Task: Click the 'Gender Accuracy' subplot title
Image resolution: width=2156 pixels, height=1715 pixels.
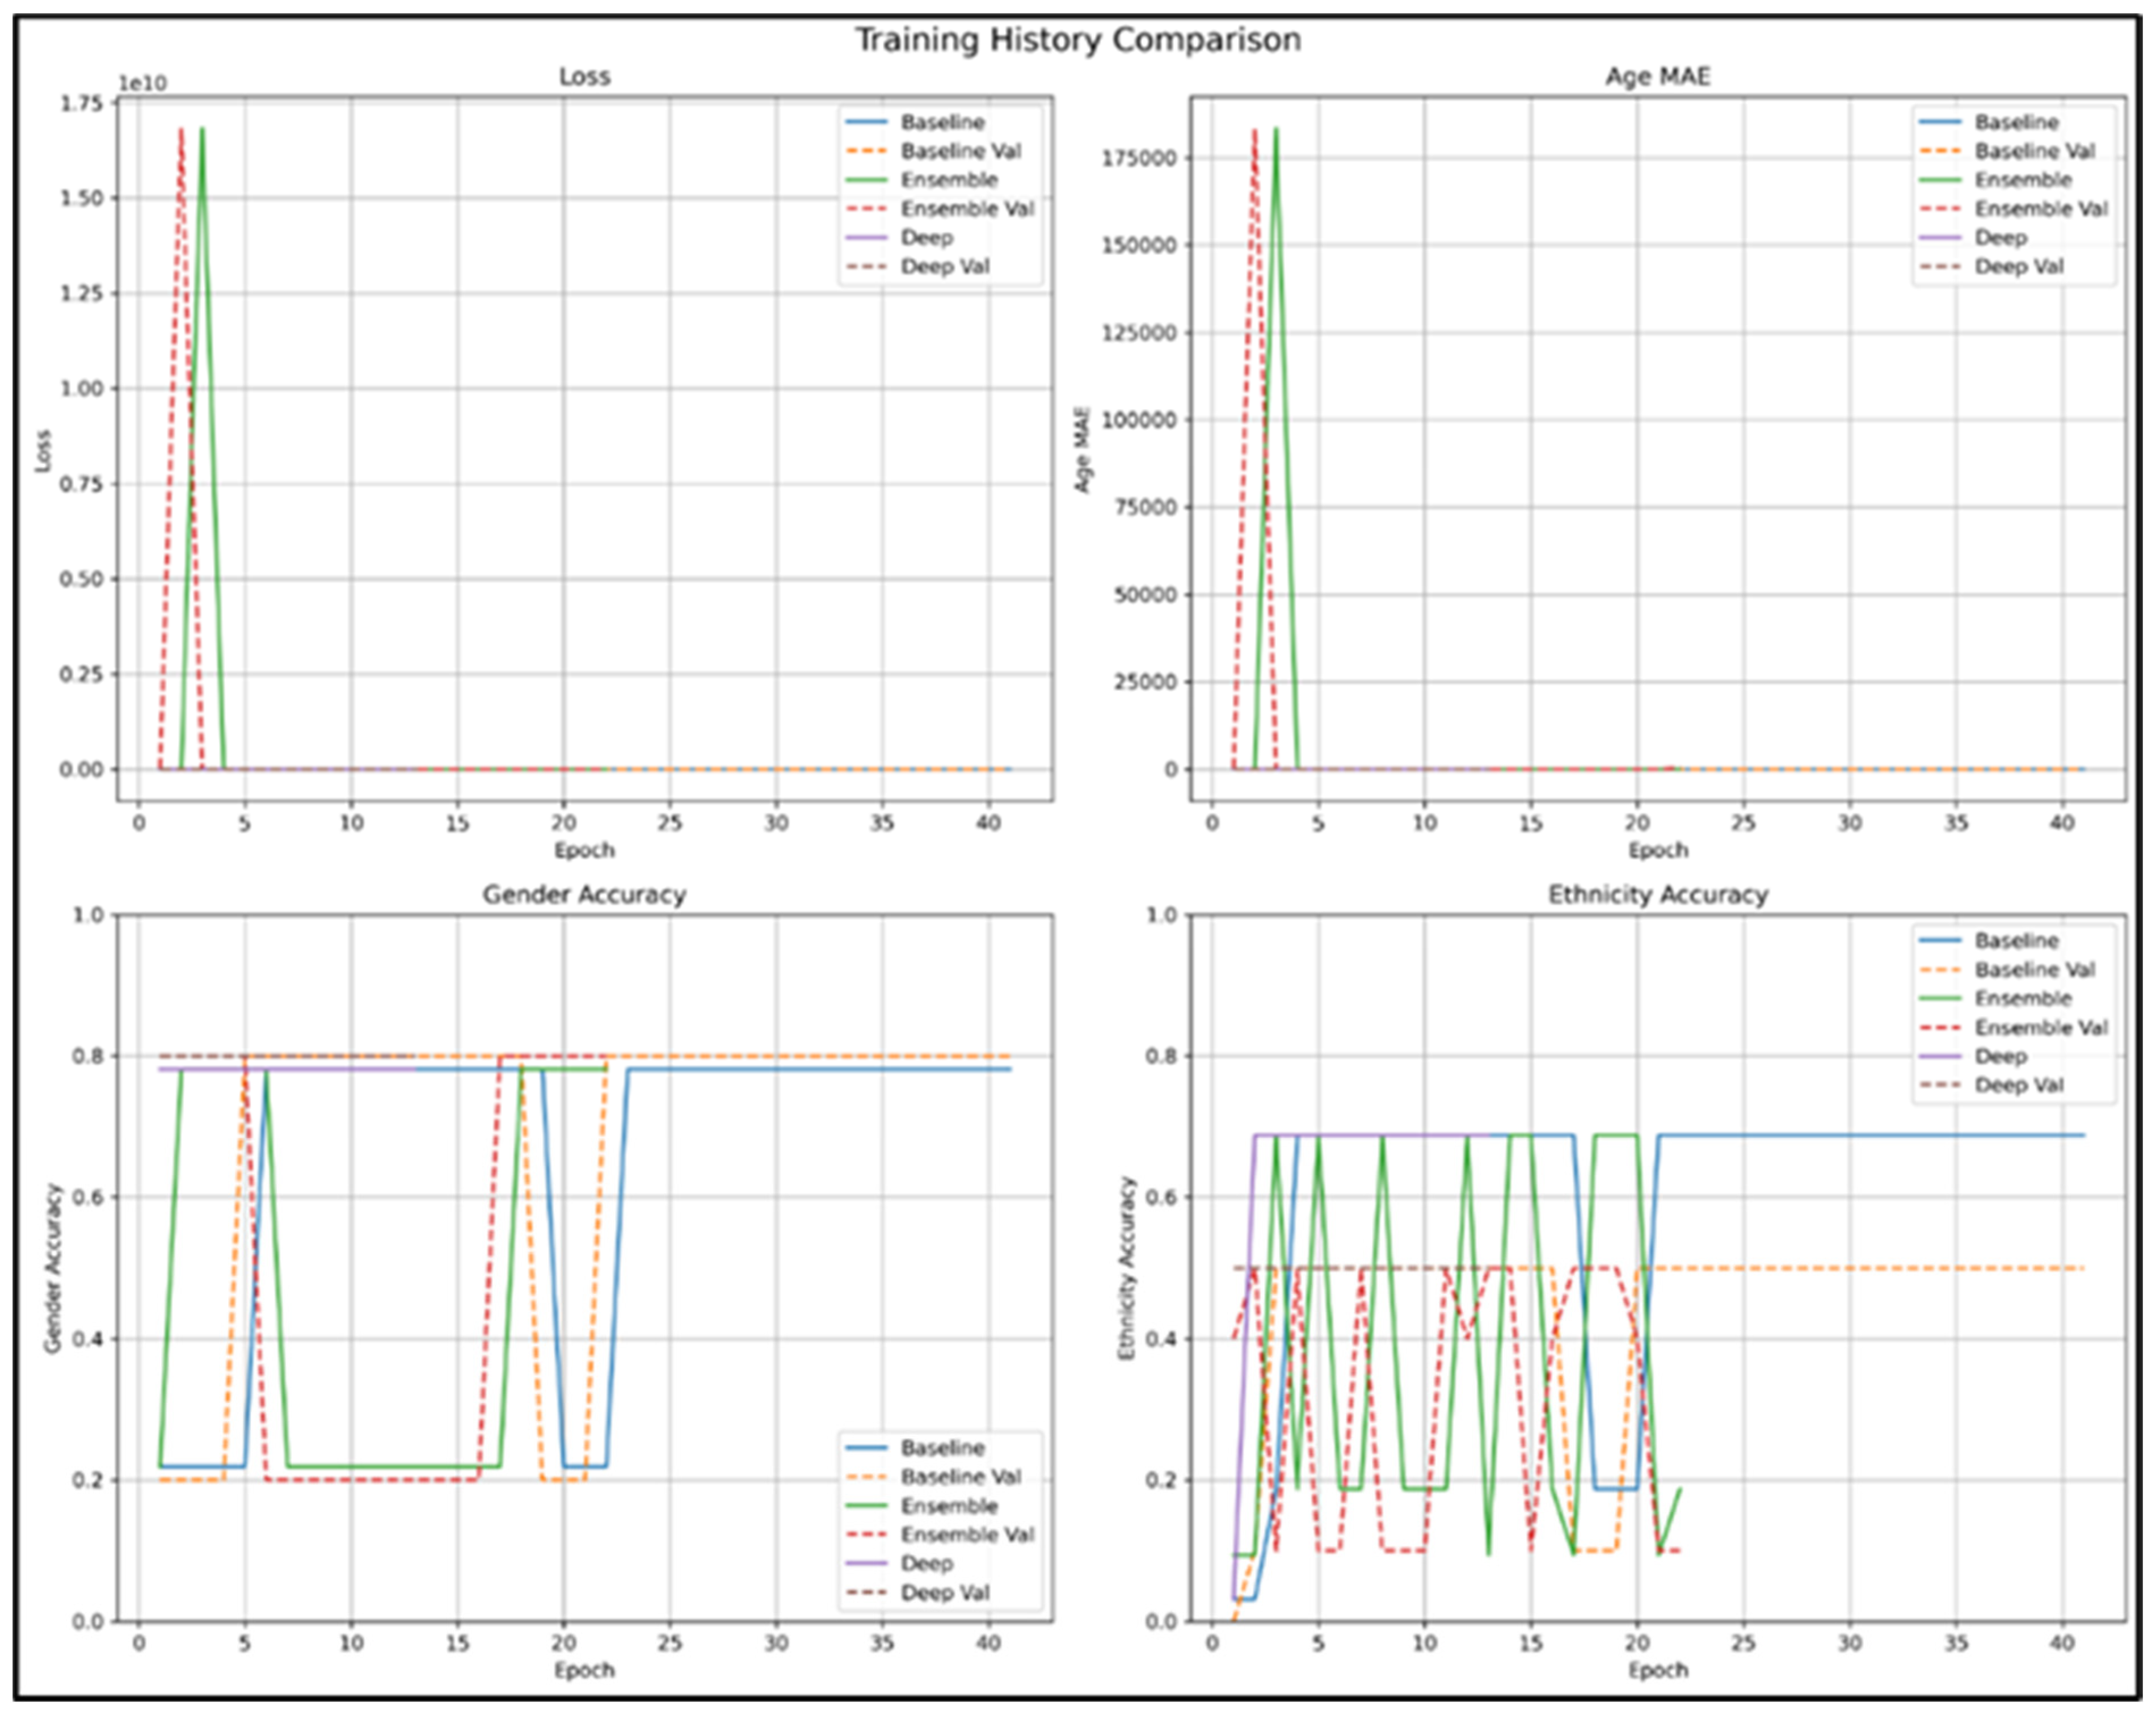Action: tap(584, 894)
